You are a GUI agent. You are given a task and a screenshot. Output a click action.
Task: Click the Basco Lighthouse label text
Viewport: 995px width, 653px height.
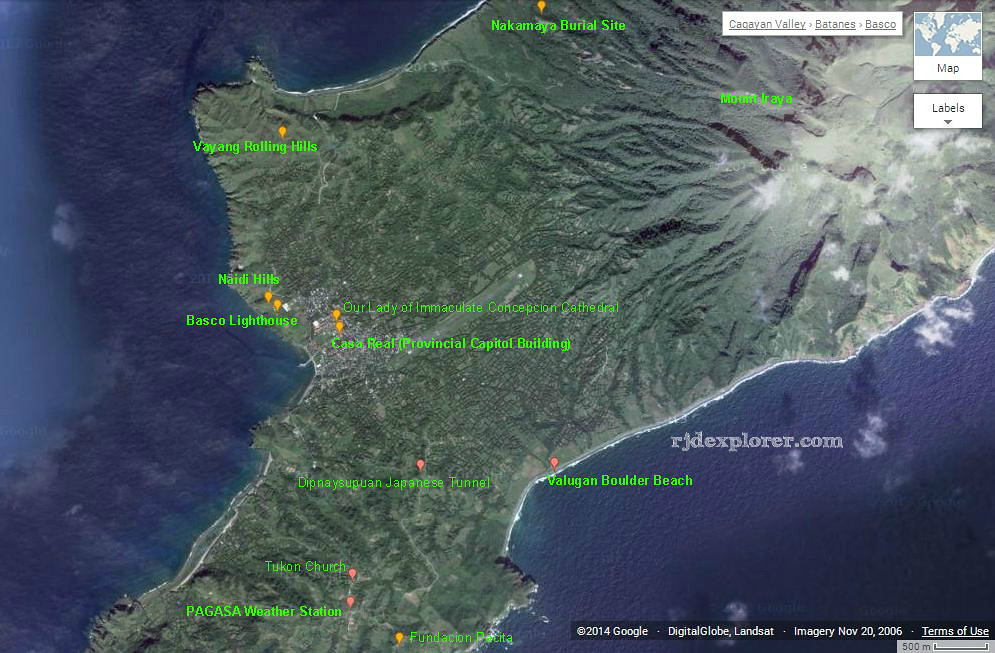point(241,321)
